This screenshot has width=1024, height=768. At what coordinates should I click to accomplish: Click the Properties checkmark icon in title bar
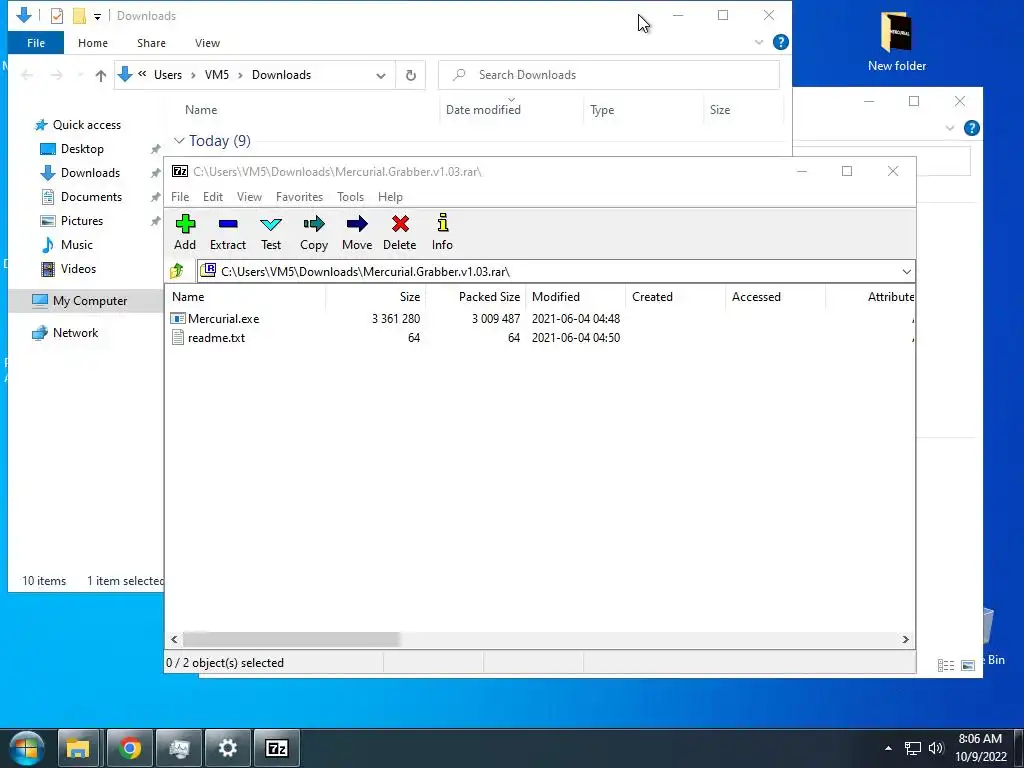tap(57, 16)
